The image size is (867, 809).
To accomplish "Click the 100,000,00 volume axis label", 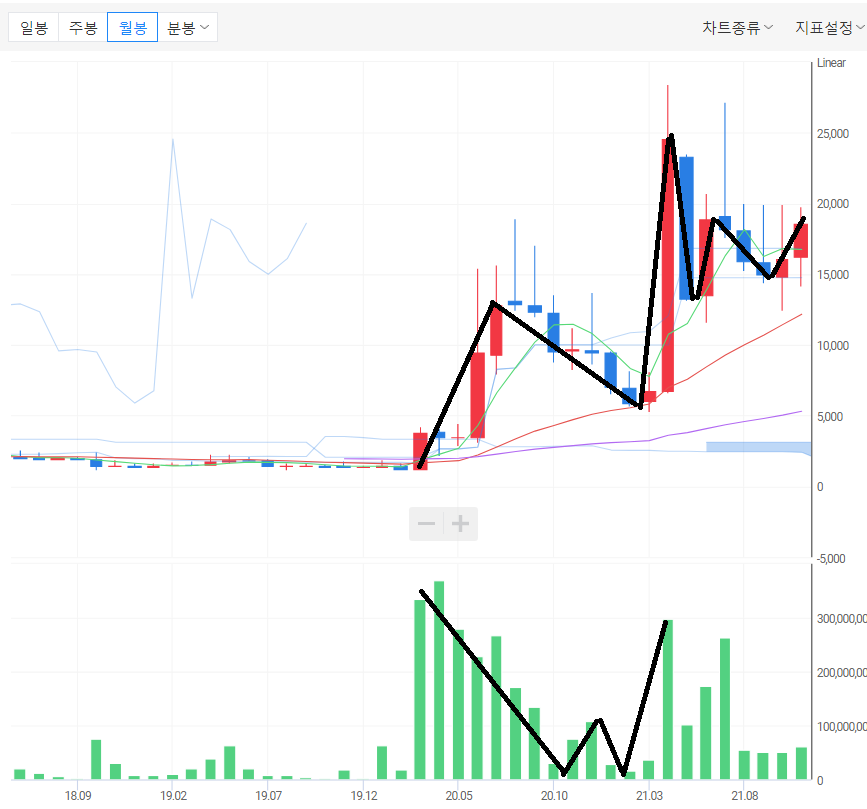I will 842,727.
